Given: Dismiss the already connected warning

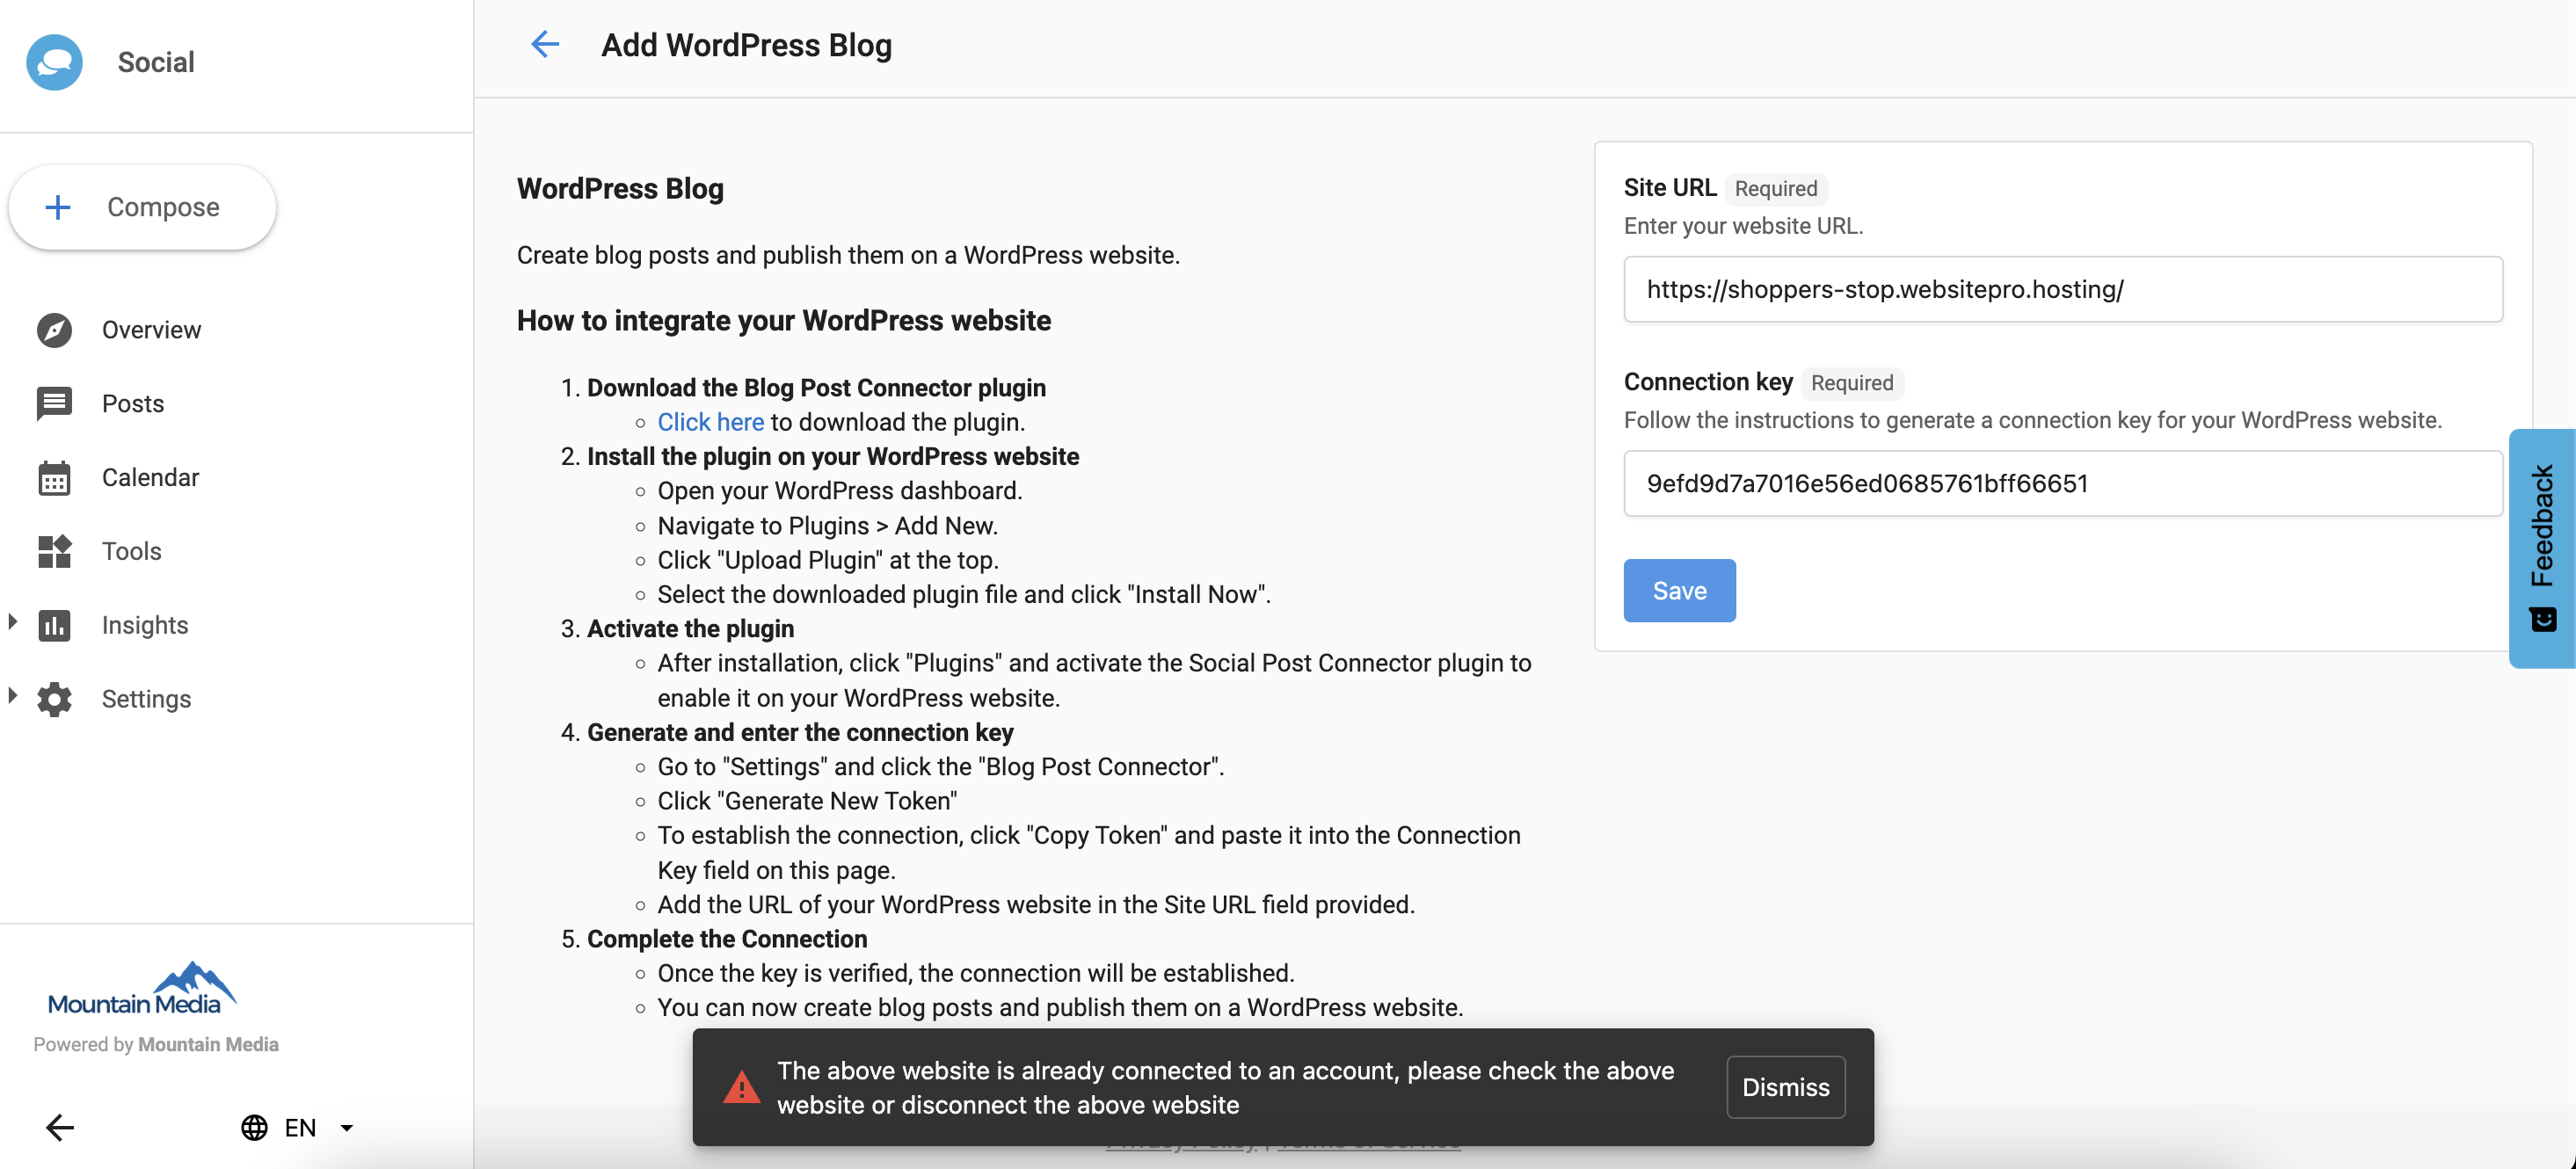Looking at the screenshot, I should [1785, 1086].
